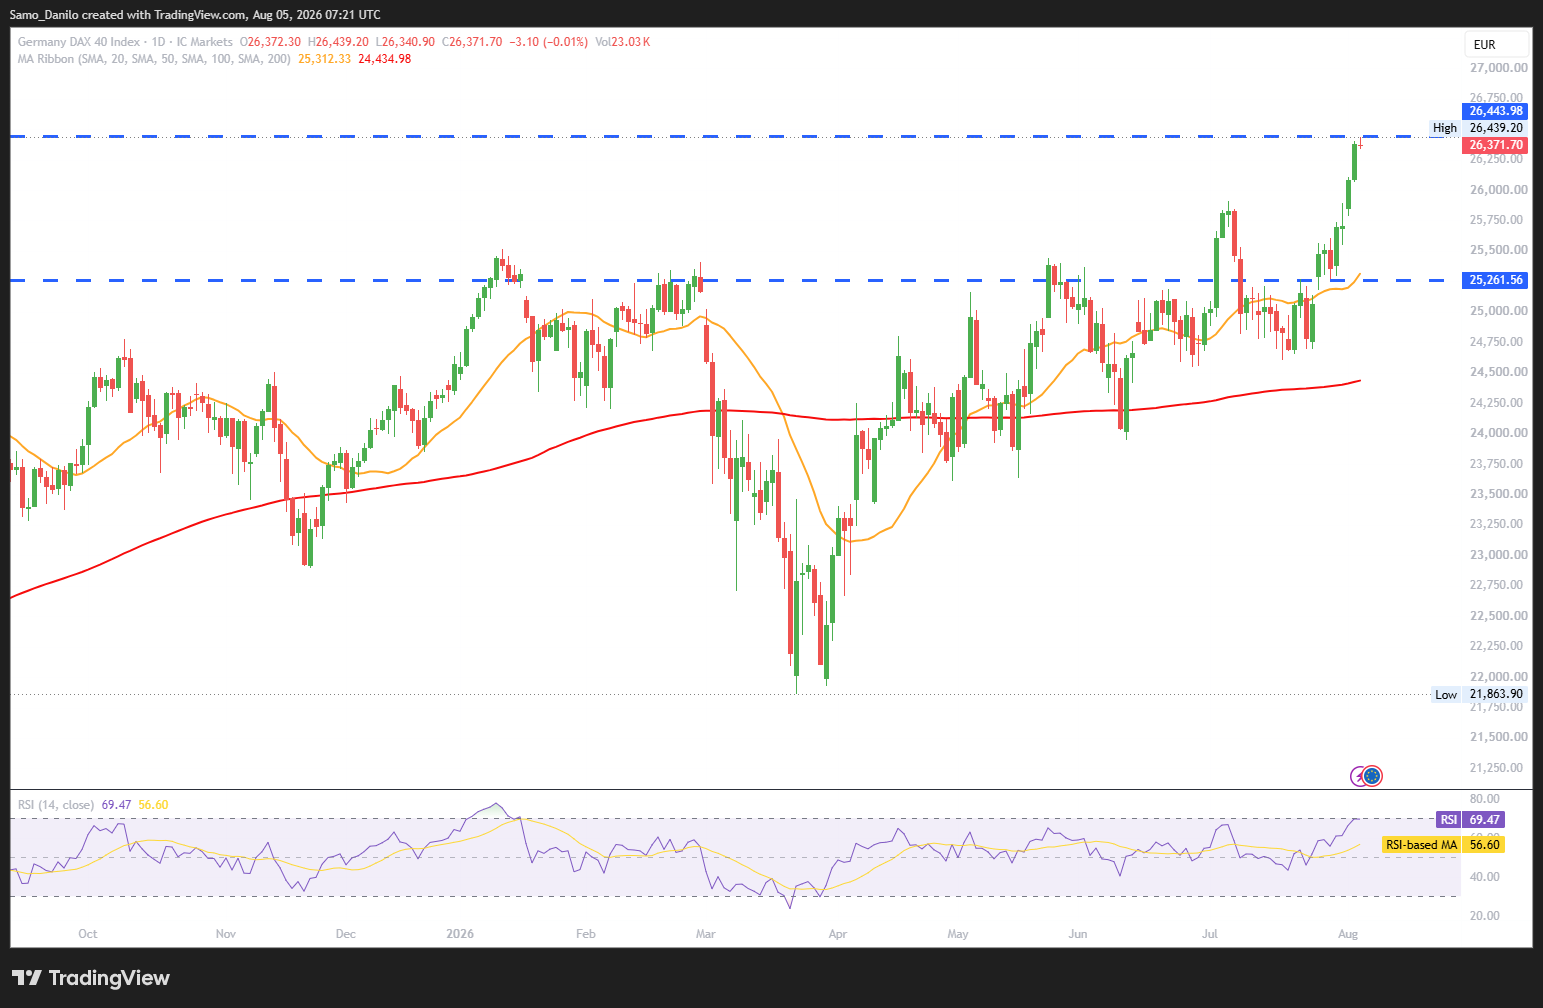
Task: Click the close value C26,371.70 in legend
Action: coord(472,42)
